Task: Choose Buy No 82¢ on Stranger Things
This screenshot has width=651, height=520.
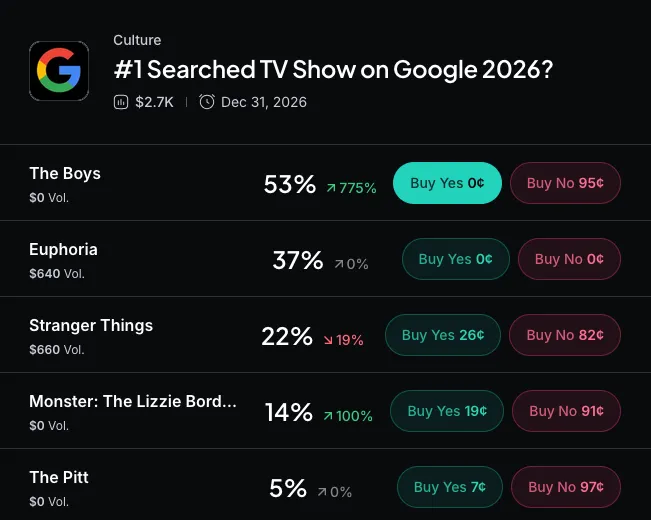Action: 565,335
